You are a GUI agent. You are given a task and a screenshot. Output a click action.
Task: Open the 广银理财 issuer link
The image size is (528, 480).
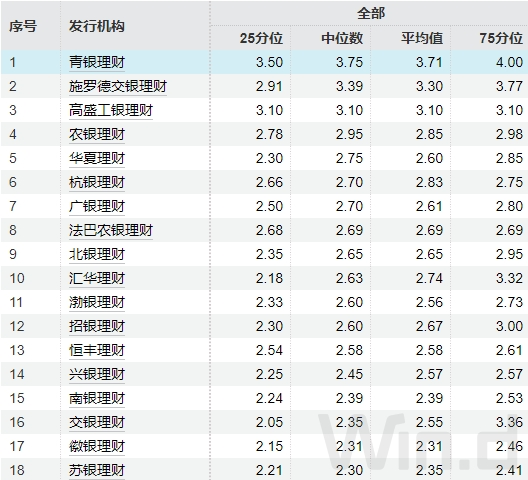point(97,206)
